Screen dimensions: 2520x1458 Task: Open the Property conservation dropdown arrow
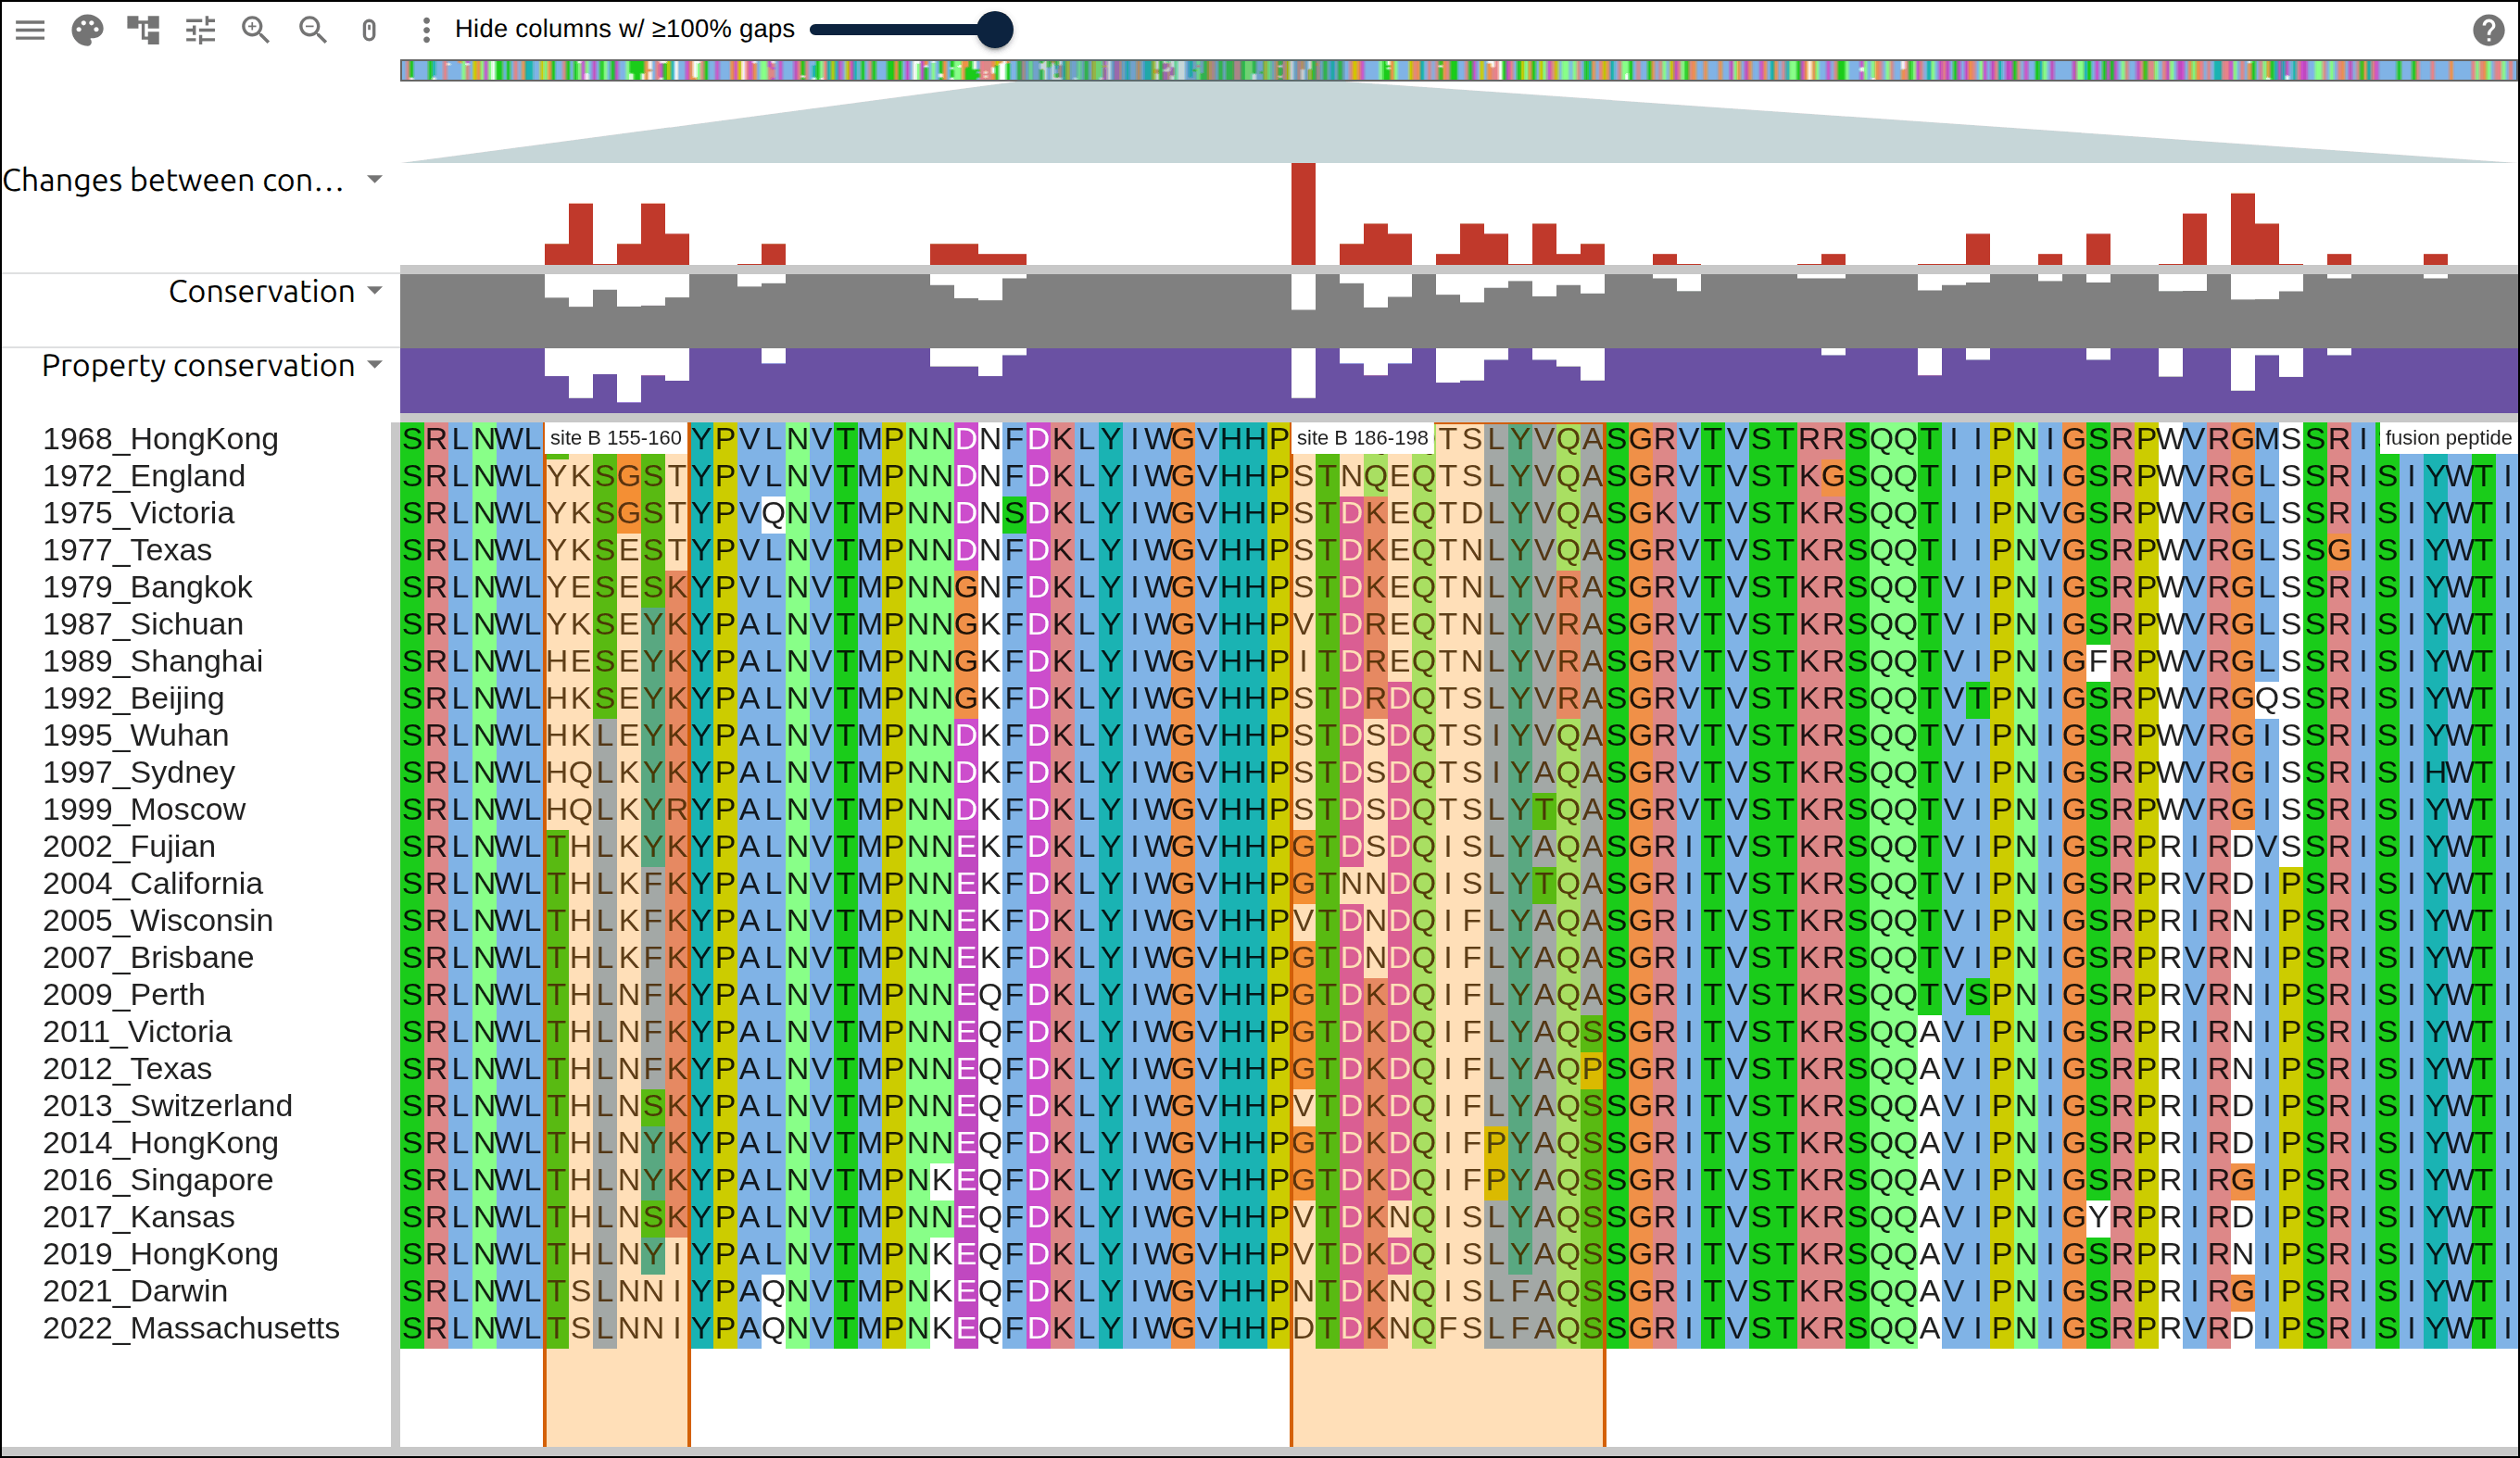(375, 365)
